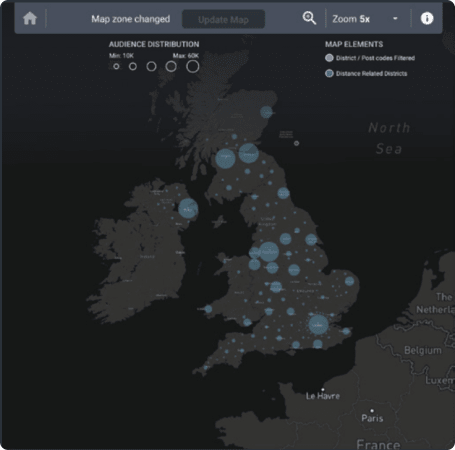This screenshot has height=450, width=455.
Task: Activate the magnifier zoom-in icon
Action: pyautogui.click(x=309, y=18)
